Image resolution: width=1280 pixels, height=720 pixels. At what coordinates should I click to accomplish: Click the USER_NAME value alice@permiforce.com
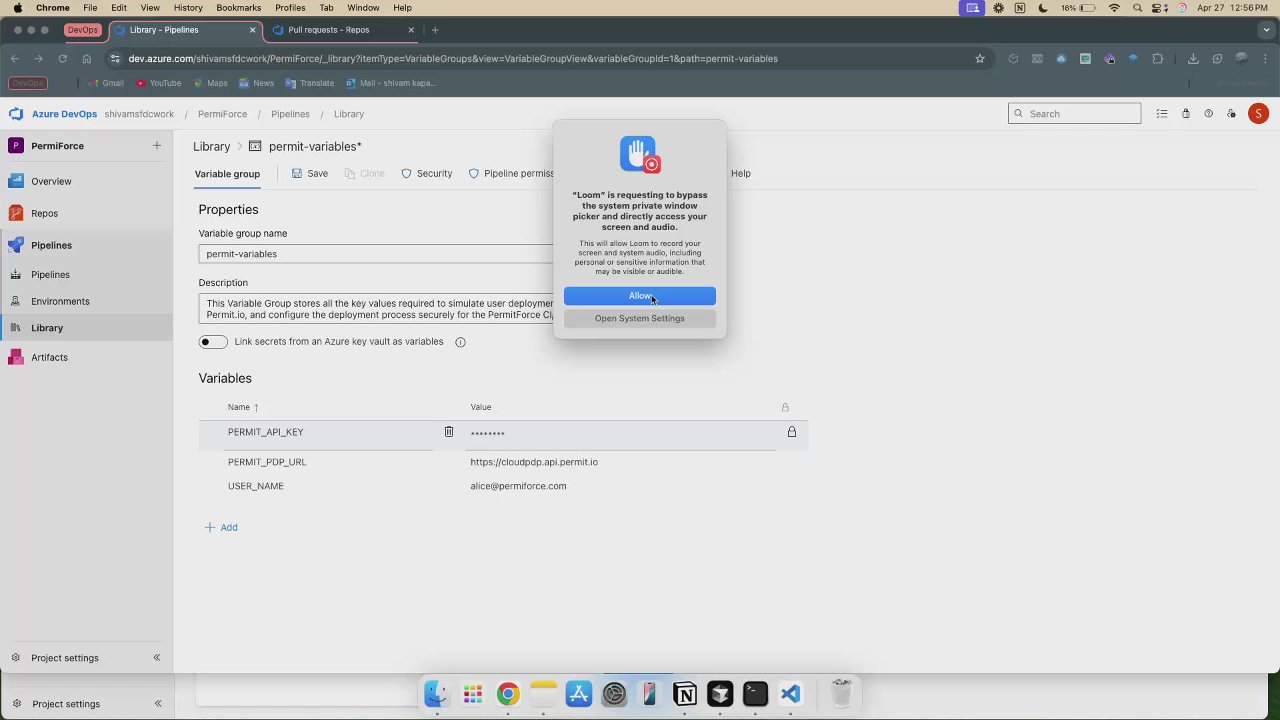tap(518, 486)
